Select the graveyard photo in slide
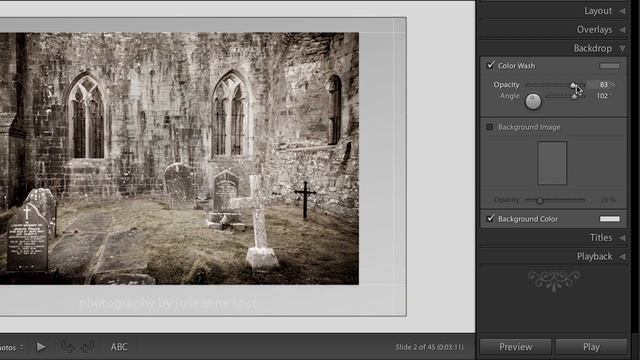 pyautogui.click(x=179, y=158)
